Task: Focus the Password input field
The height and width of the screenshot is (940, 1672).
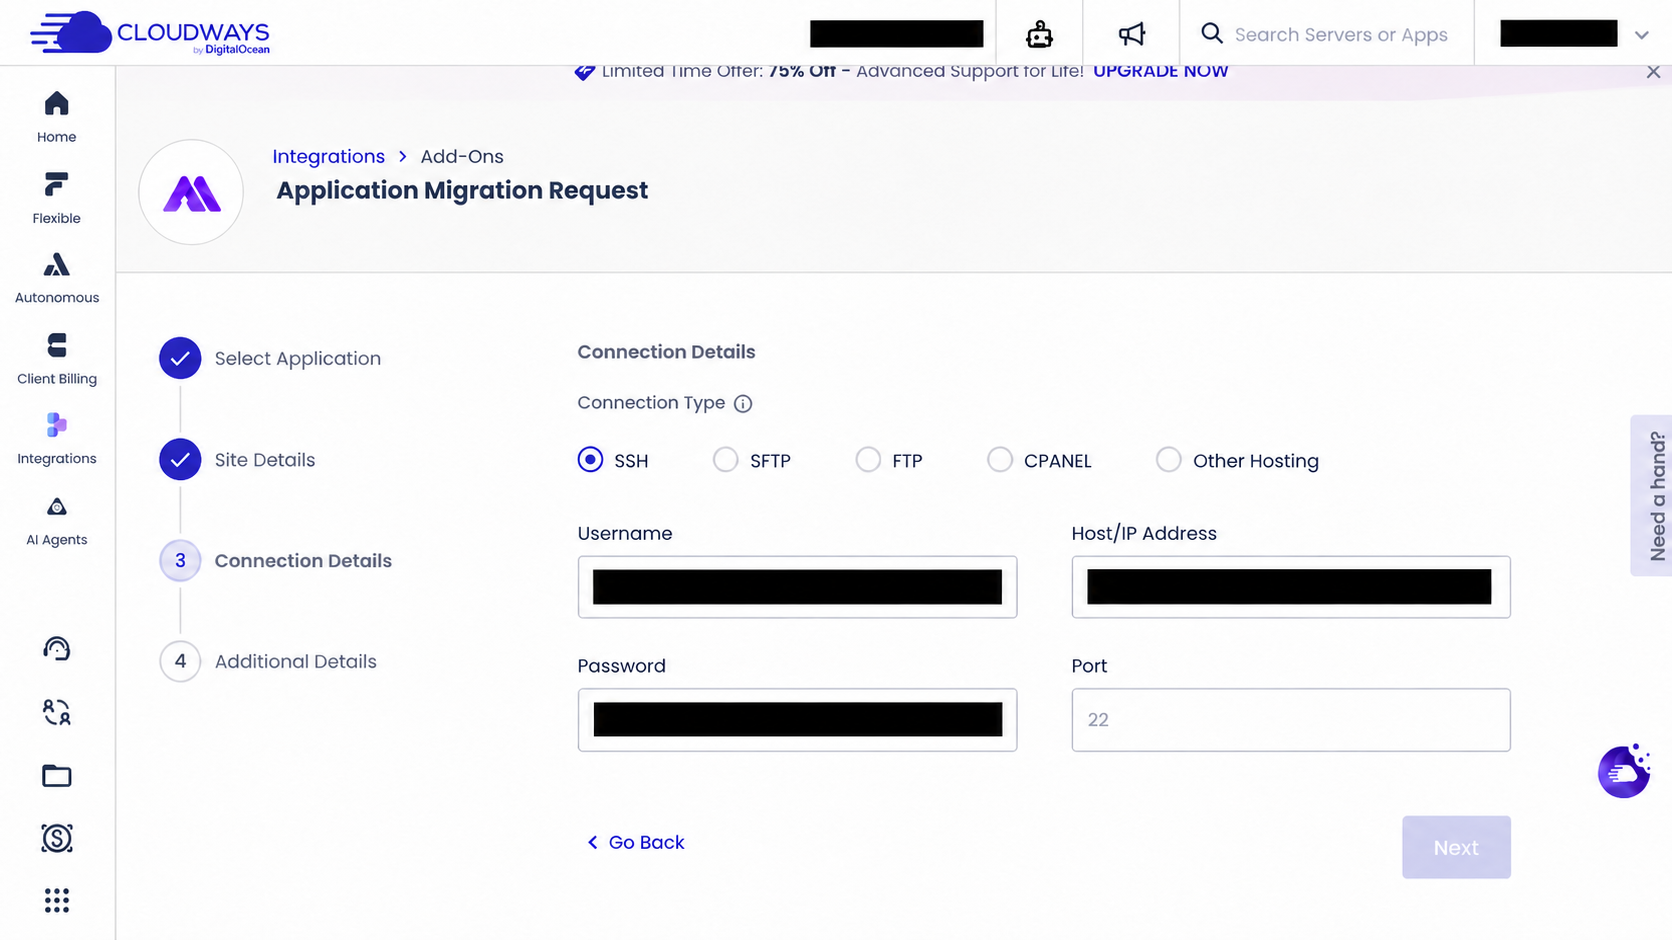Action: pos(797,720)
